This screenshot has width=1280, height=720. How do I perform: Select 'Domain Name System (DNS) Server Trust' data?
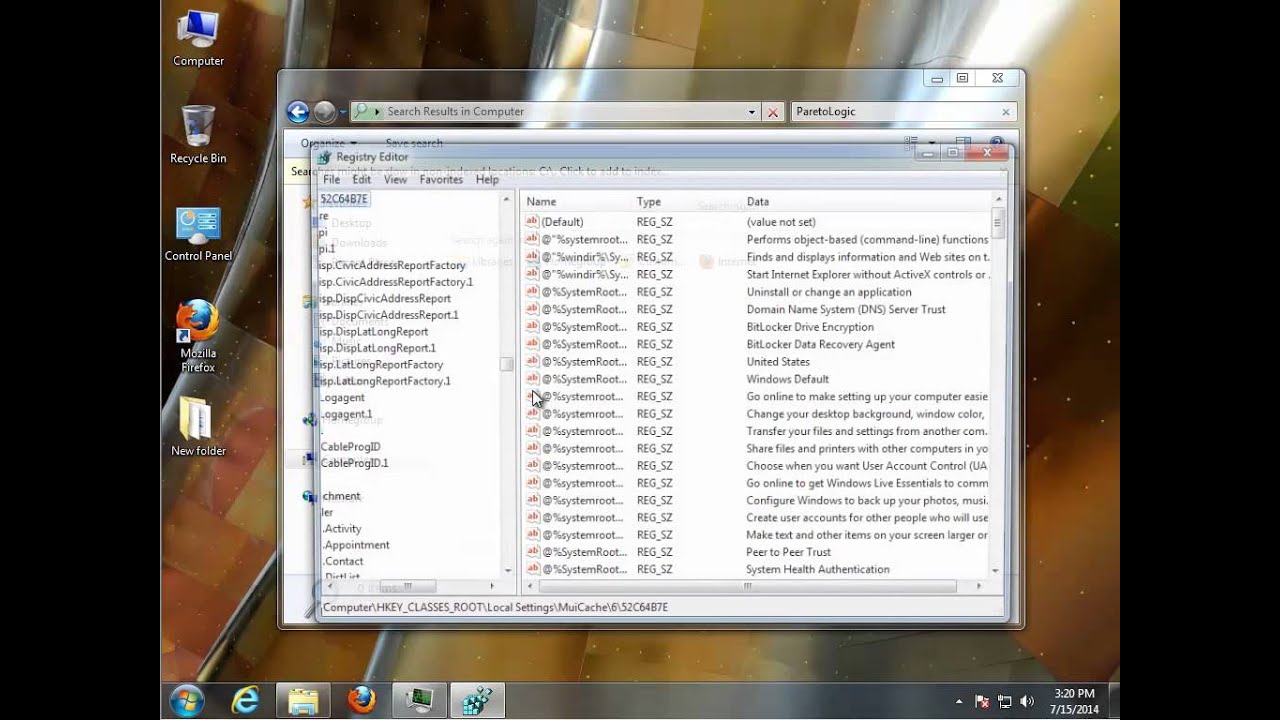[846, 309]
